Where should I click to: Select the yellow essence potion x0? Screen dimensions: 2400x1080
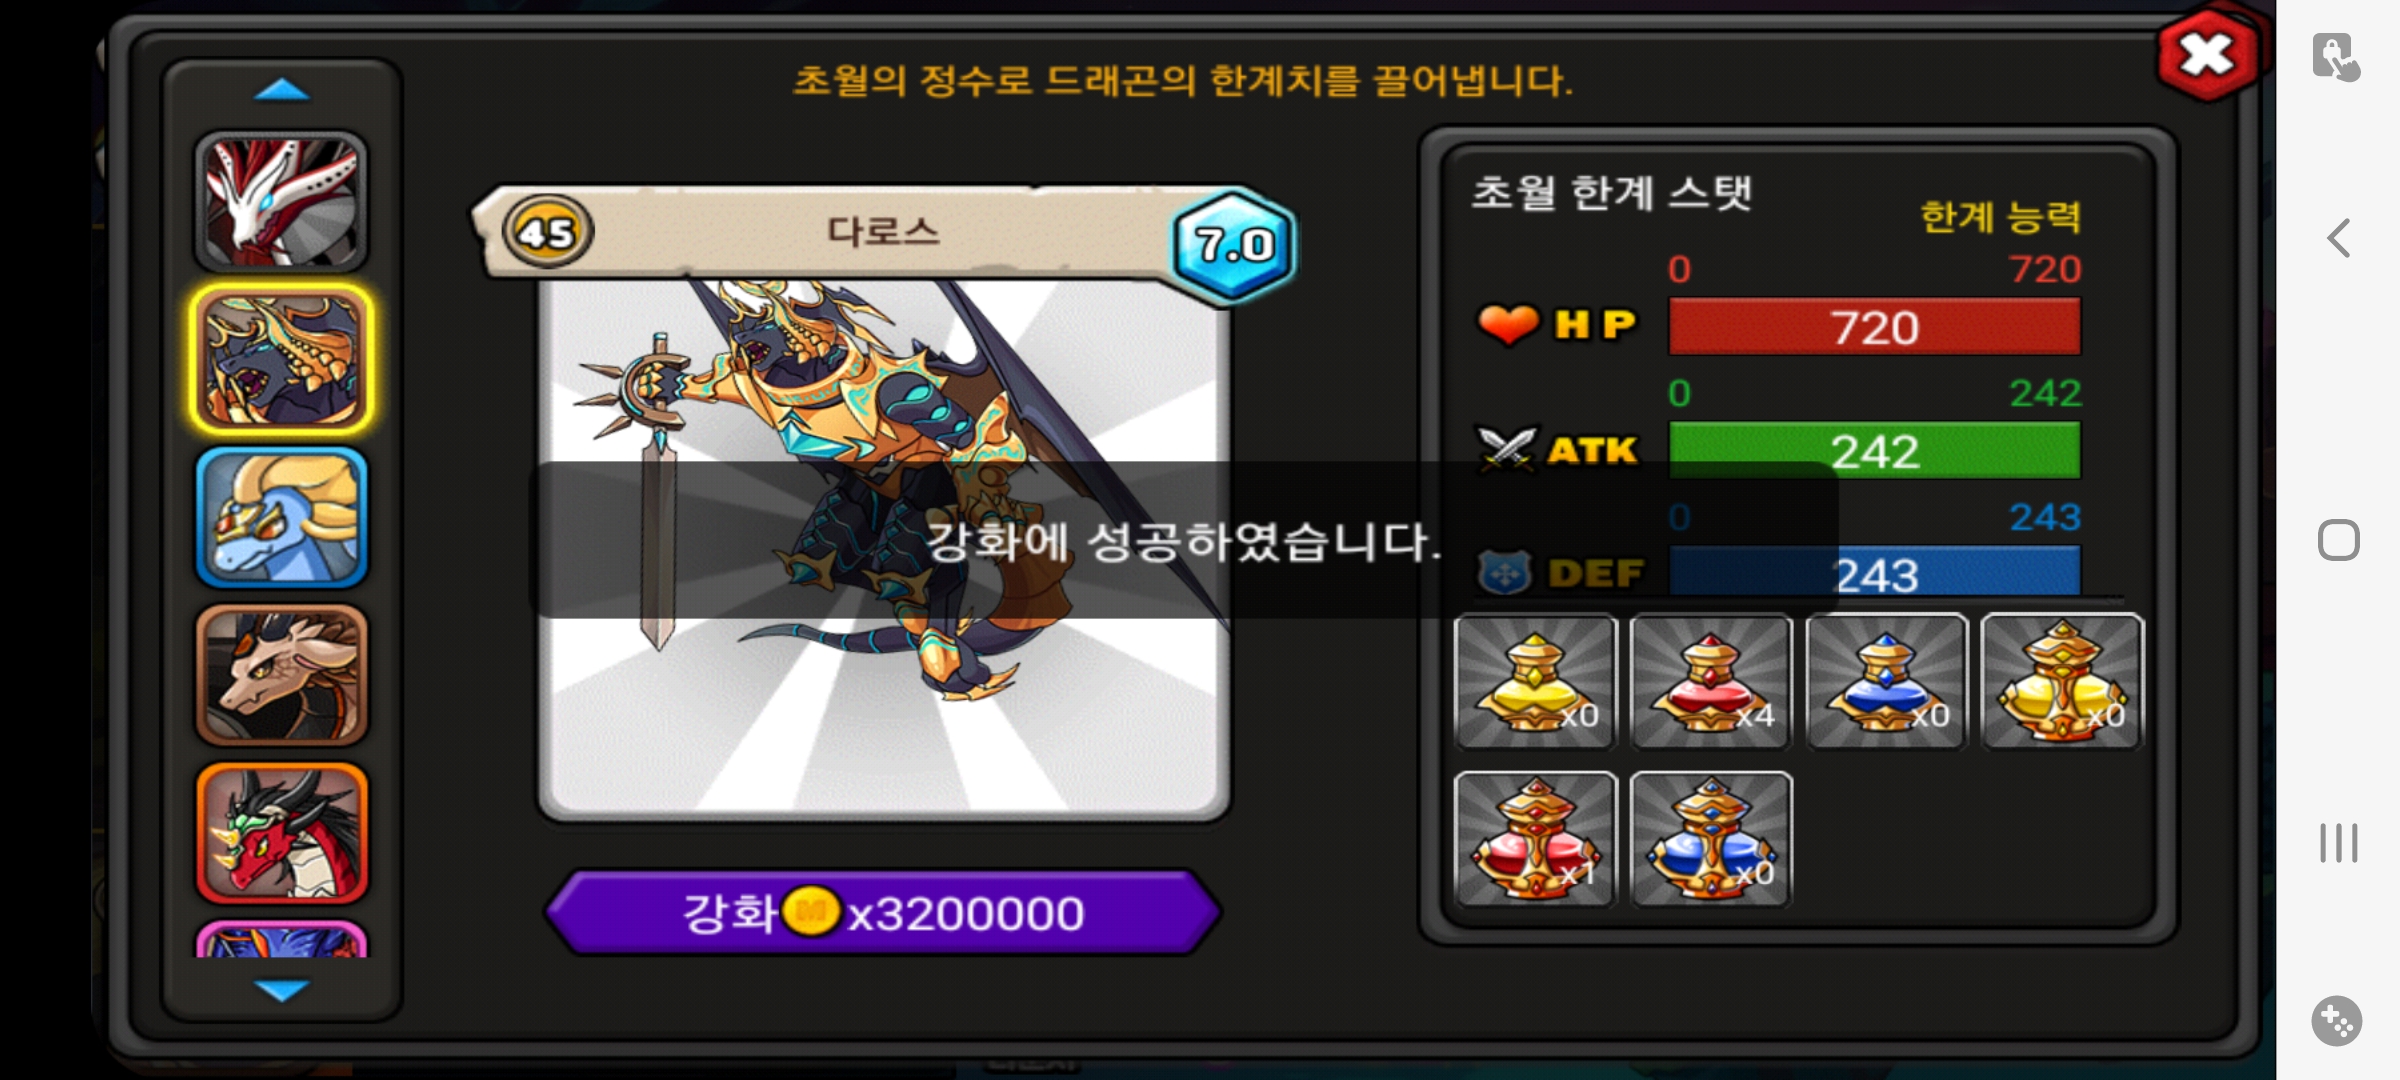coord(1535,681)
